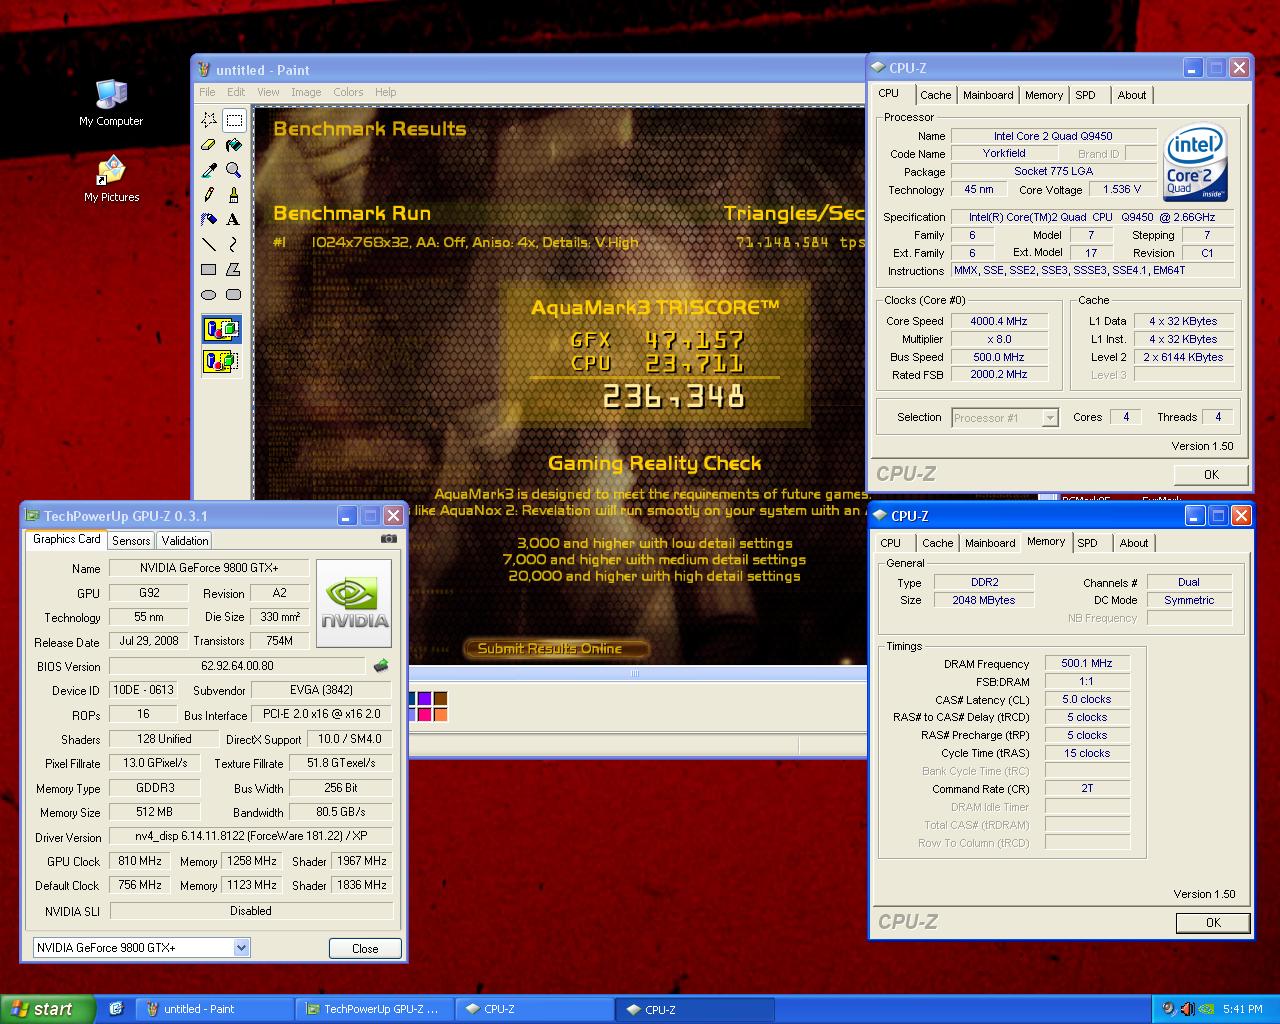Select the Text tool in Paint
Image resolution: width=1280 pixels, height=1024 pixels.
234,219
